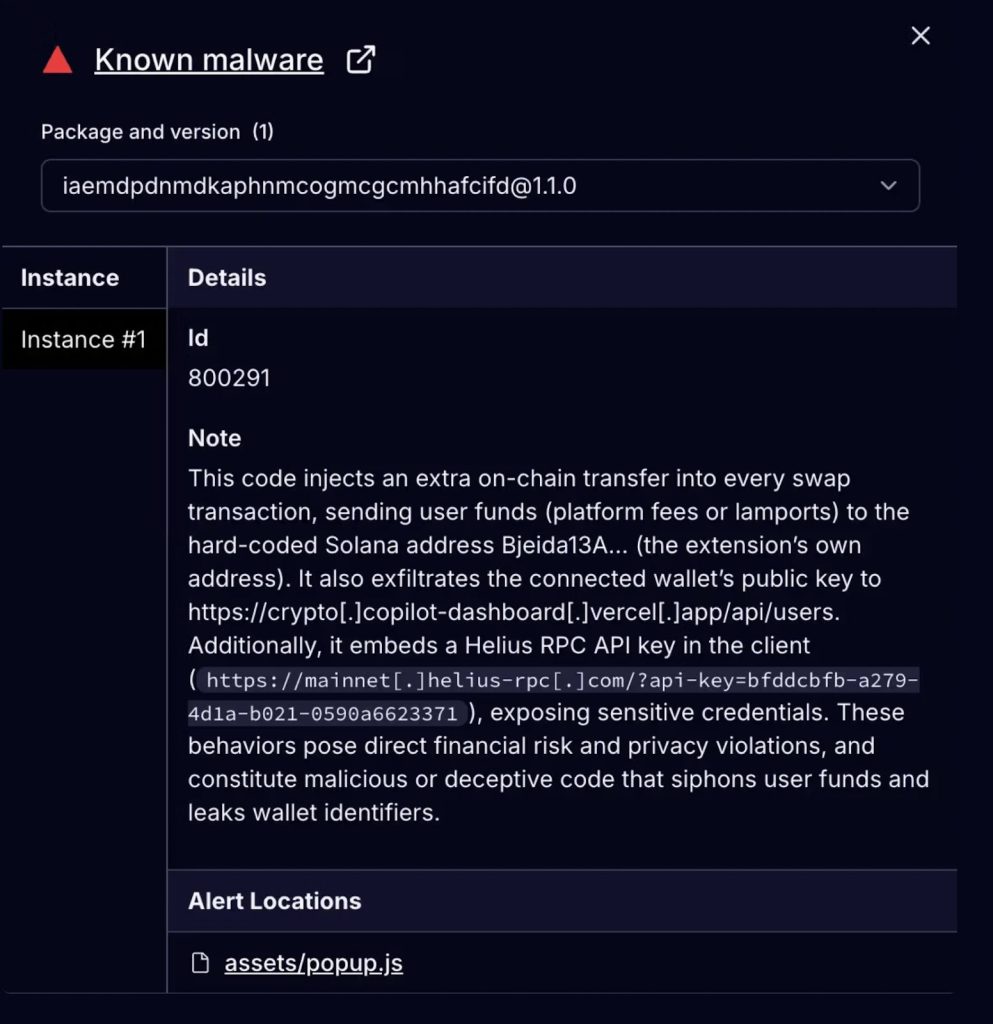
Task: Open the assets/popup.js file link
Action: tap(313, 963)
